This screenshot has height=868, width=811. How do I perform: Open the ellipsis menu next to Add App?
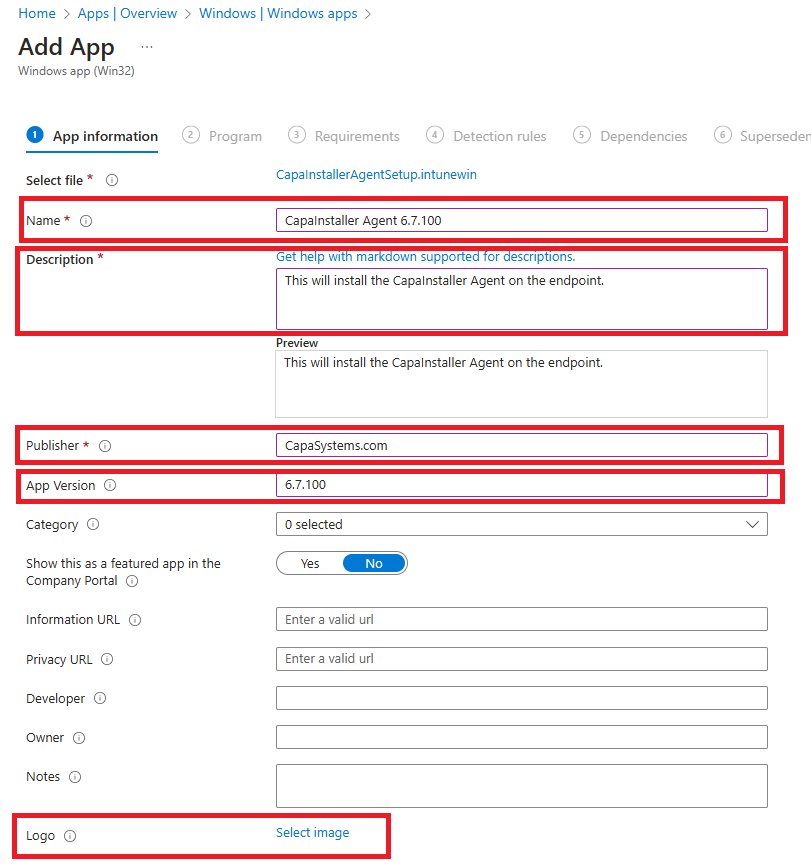[x=147, y=47]
